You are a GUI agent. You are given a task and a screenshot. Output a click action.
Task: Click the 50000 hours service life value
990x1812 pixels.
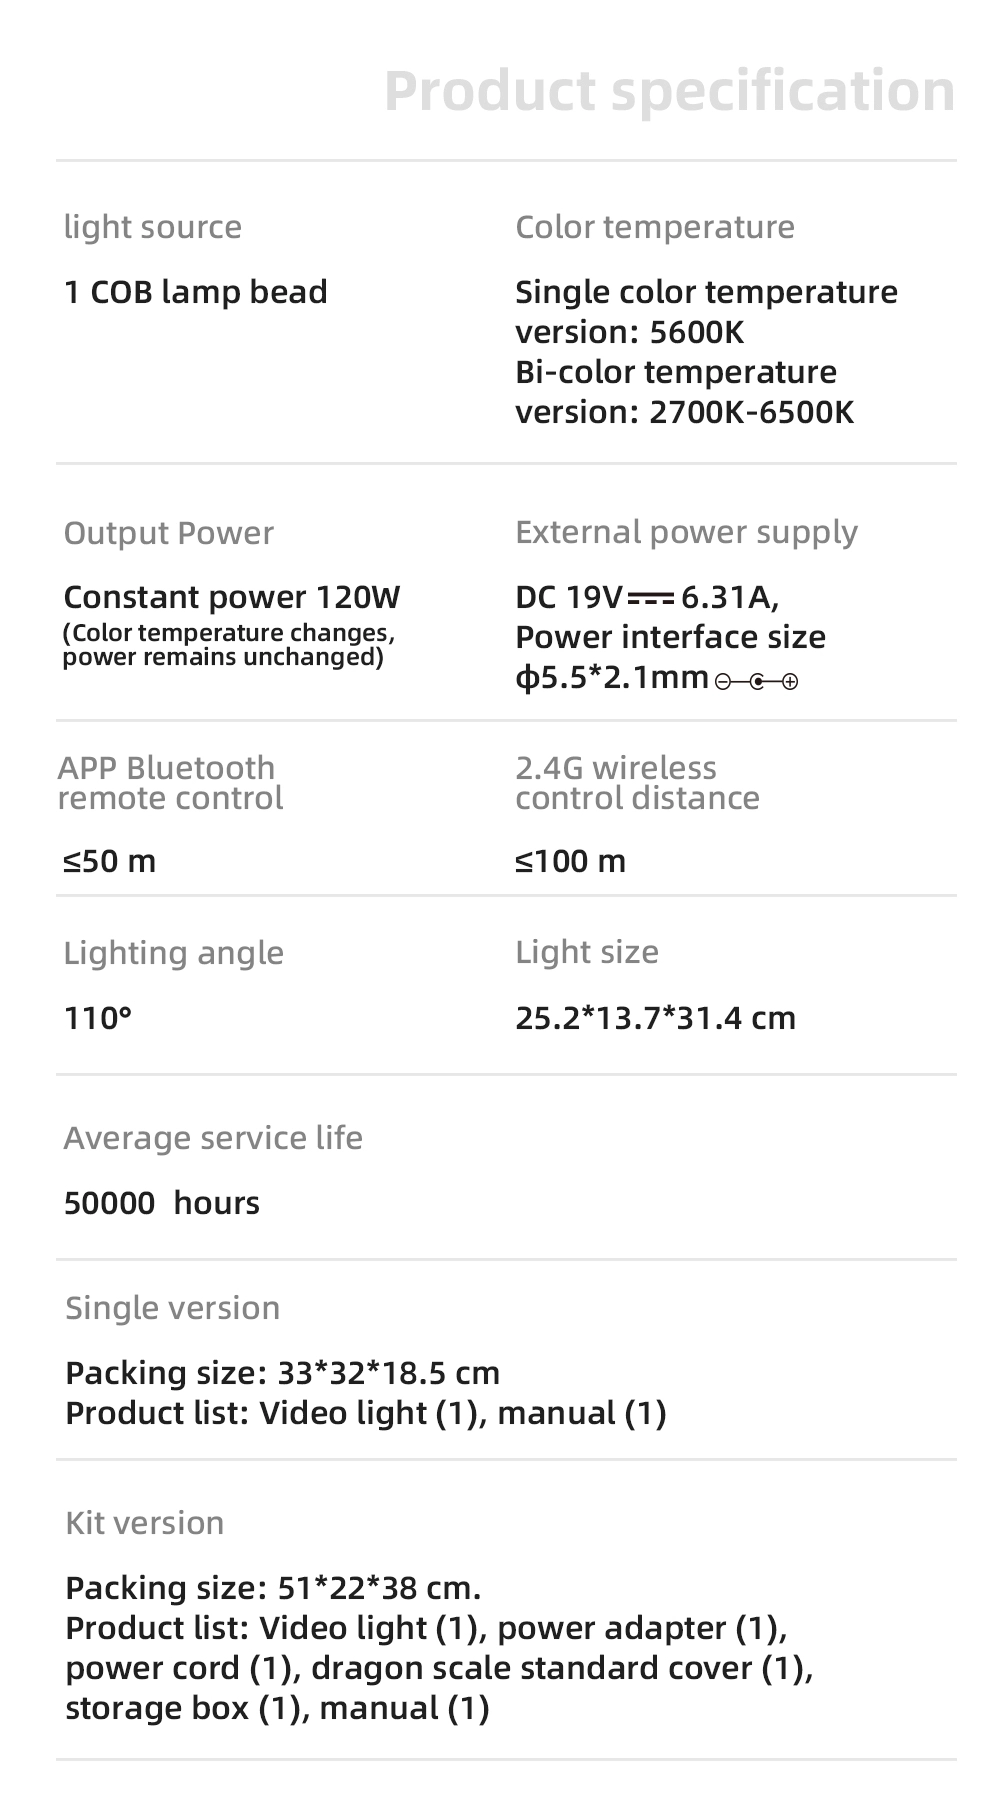coord(162,1202)
